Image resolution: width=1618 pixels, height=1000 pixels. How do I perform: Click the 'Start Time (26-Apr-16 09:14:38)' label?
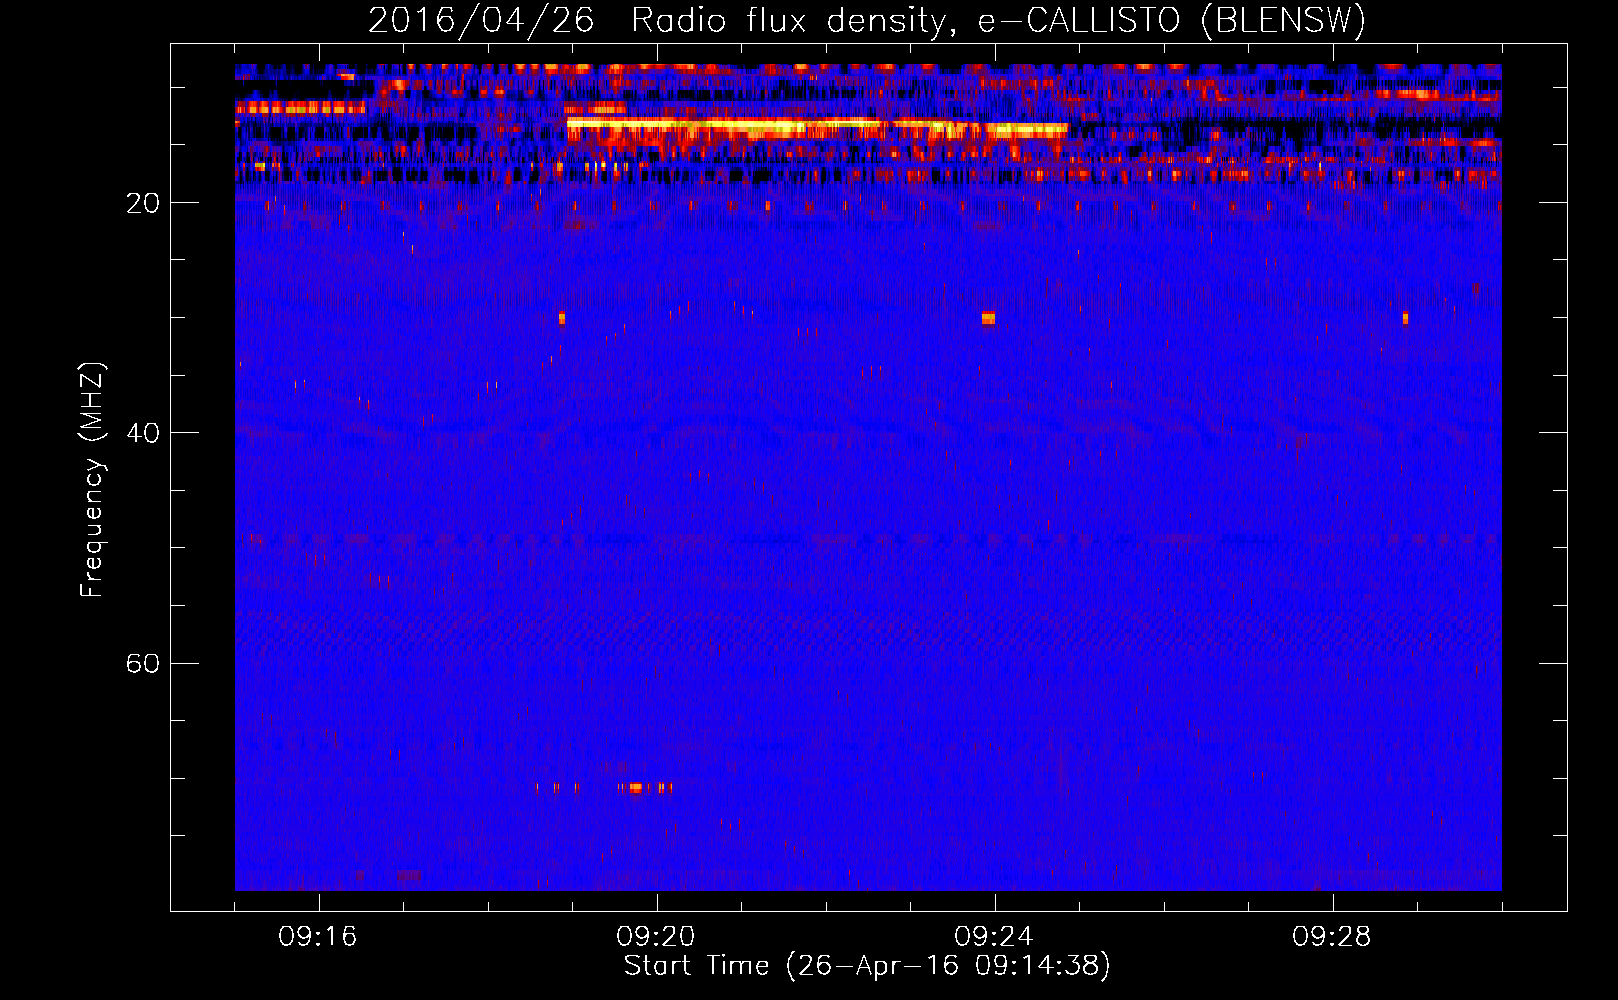click(867, 966)
